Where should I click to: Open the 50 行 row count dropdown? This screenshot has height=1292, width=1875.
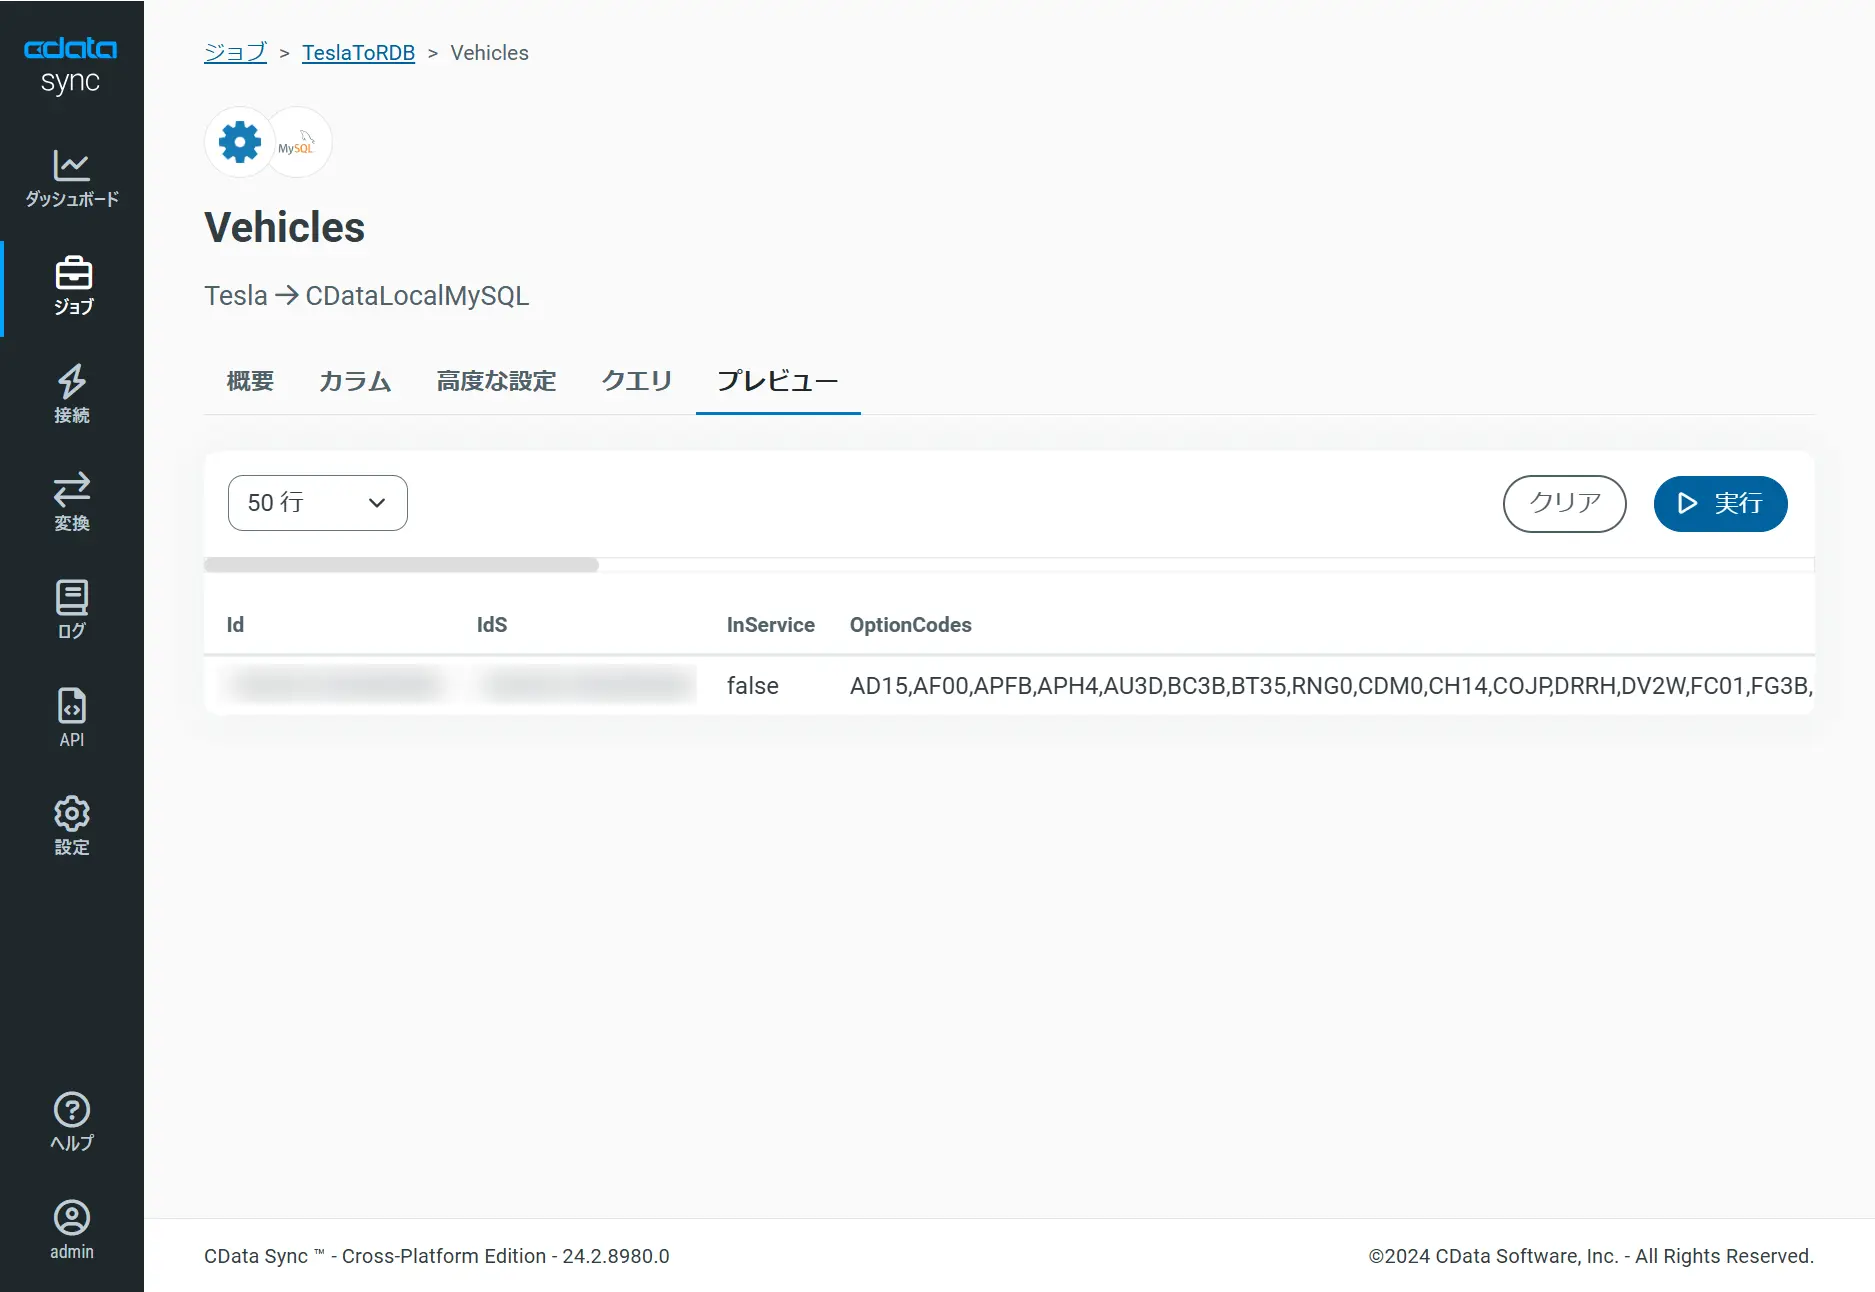pos(318,503)
